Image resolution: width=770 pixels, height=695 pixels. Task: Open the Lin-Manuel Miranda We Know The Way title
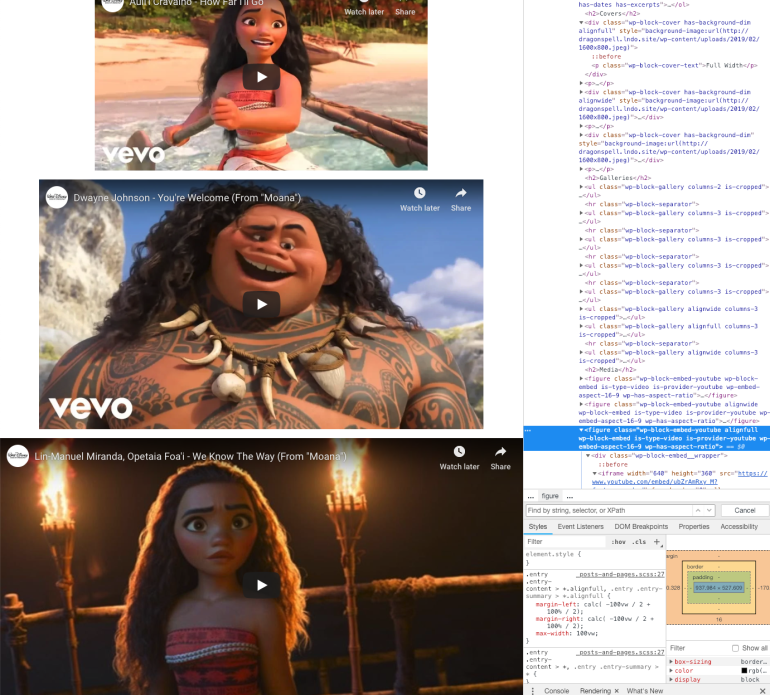(191, 456)
